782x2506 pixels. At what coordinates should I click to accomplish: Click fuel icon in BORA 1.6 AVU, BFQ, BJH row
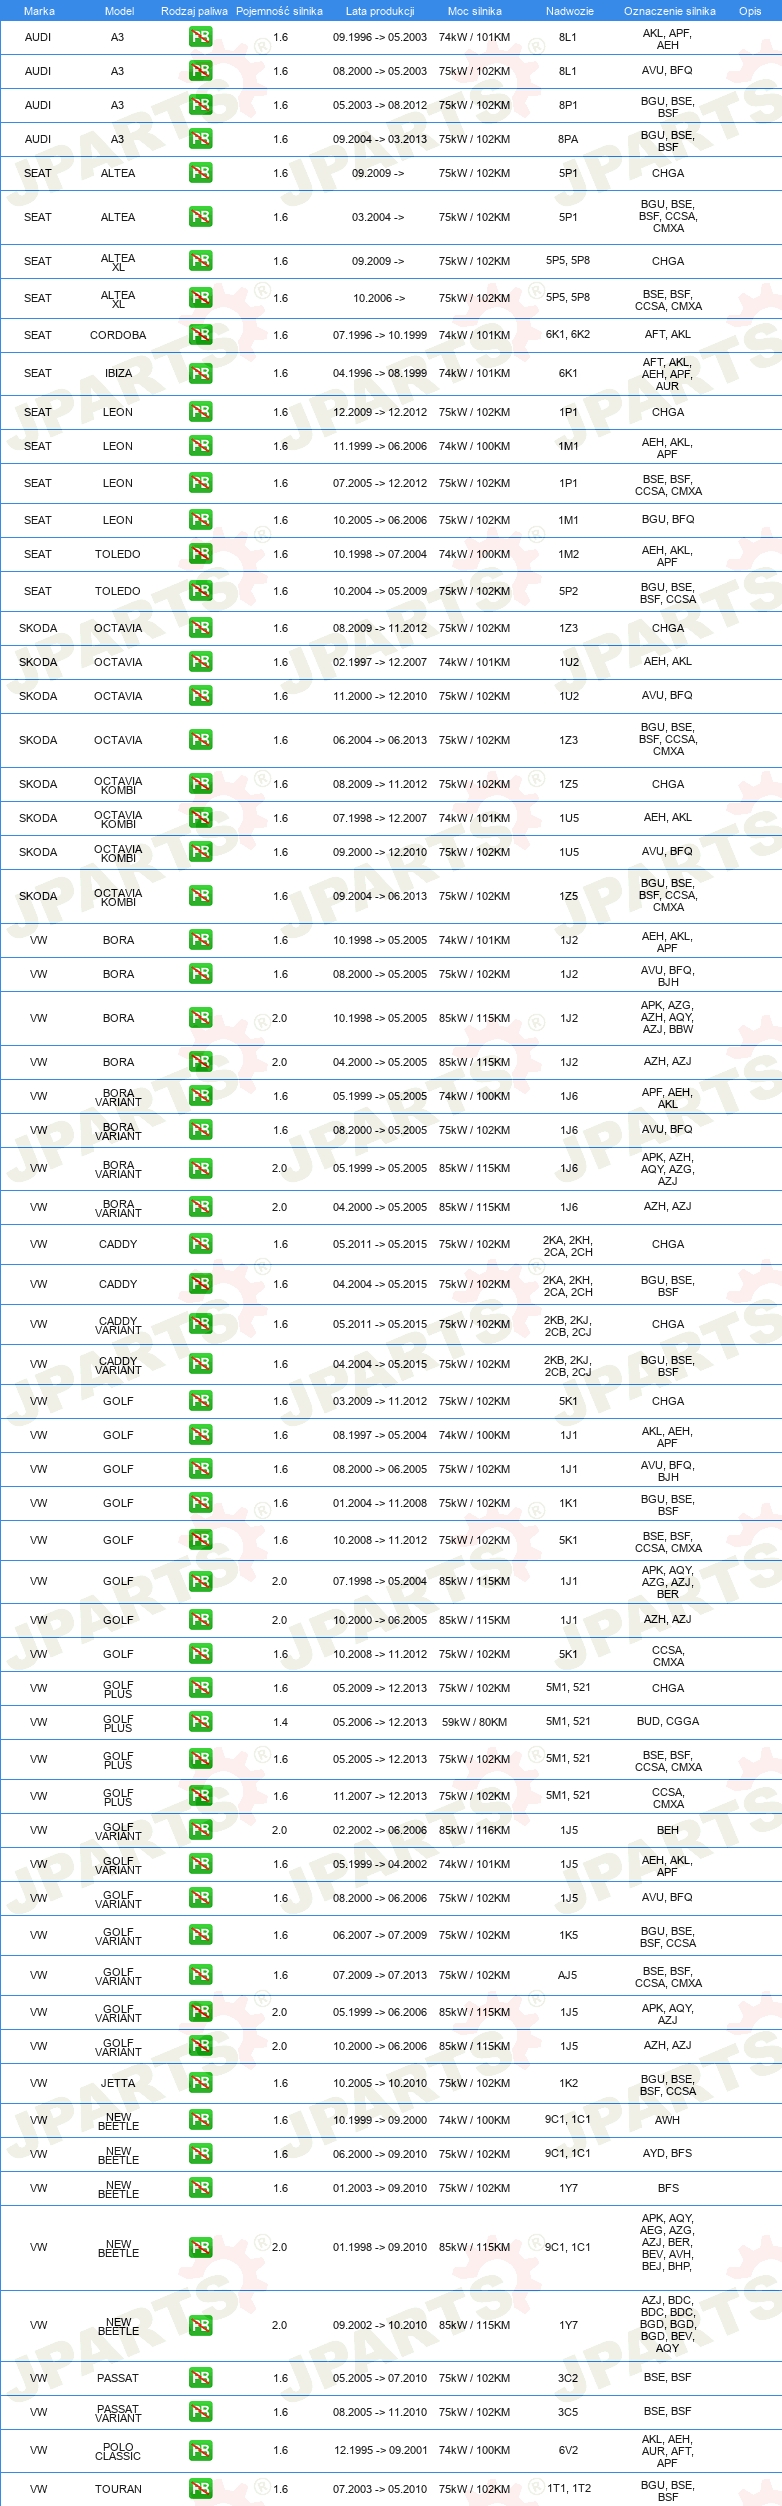point(200,974)
